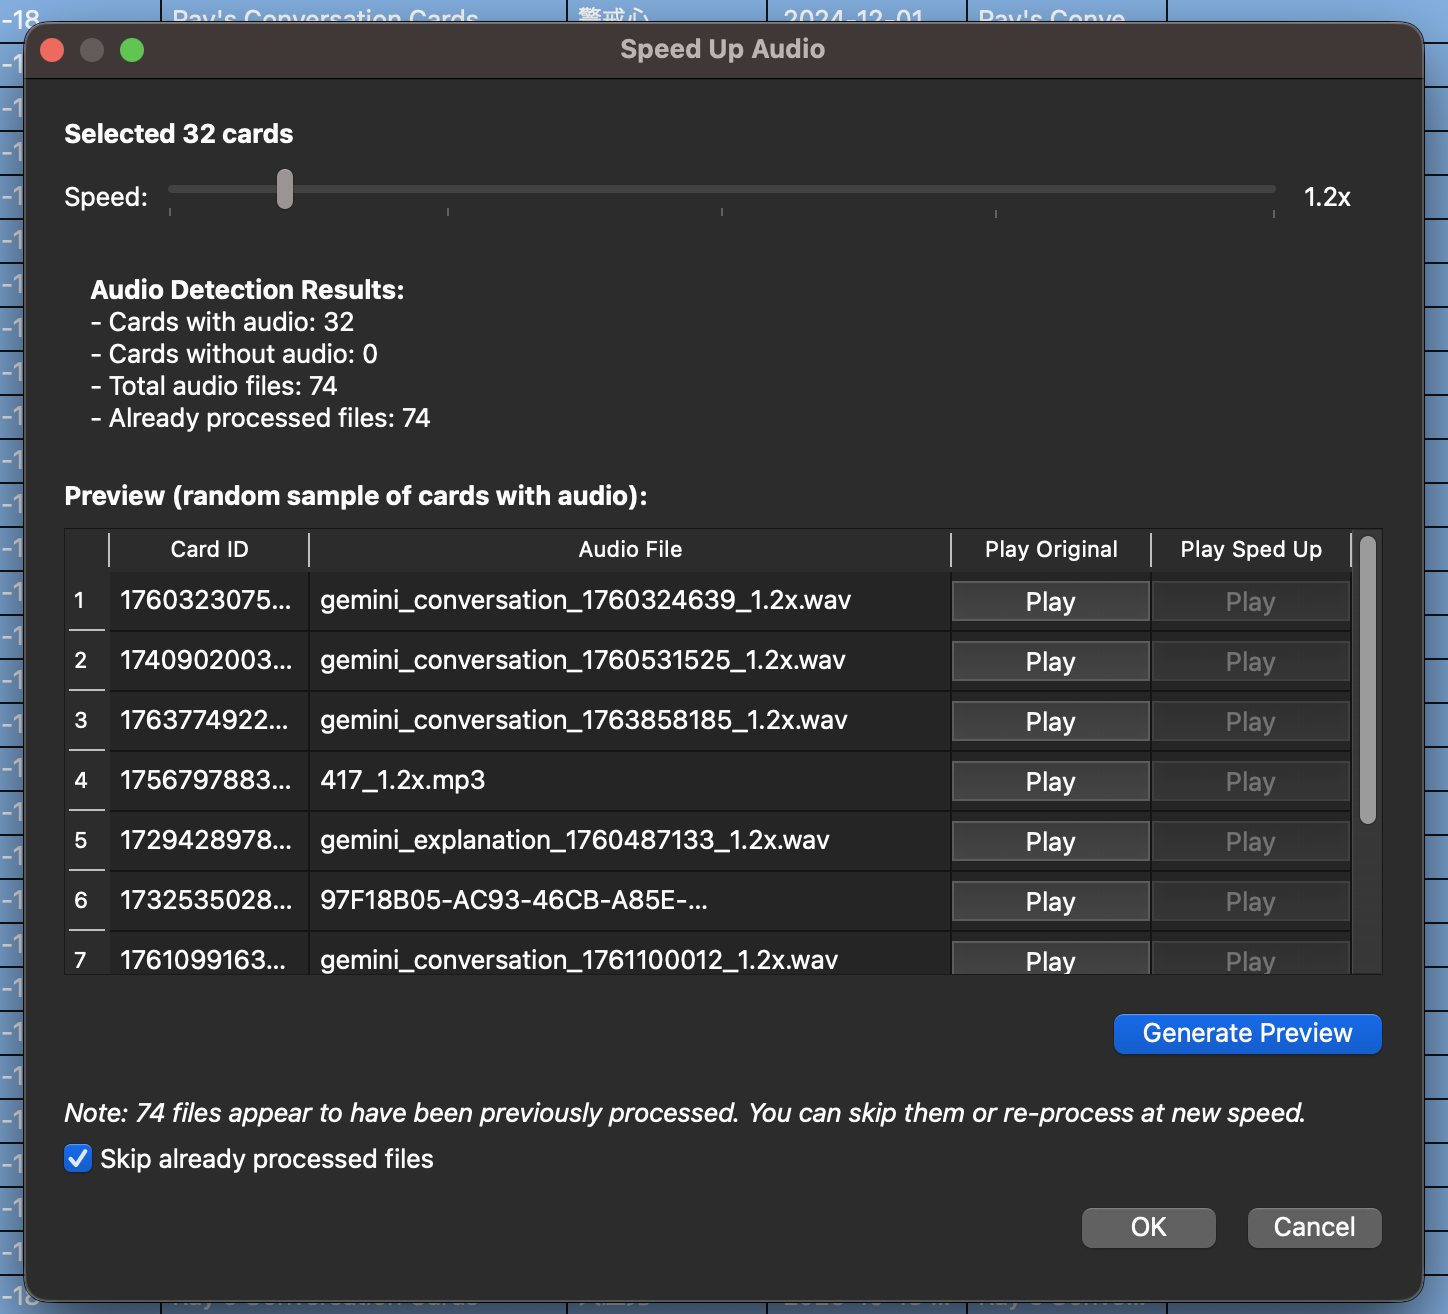Confirm with the OK button
This screenshot has width=1448, height=1314.
pyautogui.click(x=1148, y=1227)
